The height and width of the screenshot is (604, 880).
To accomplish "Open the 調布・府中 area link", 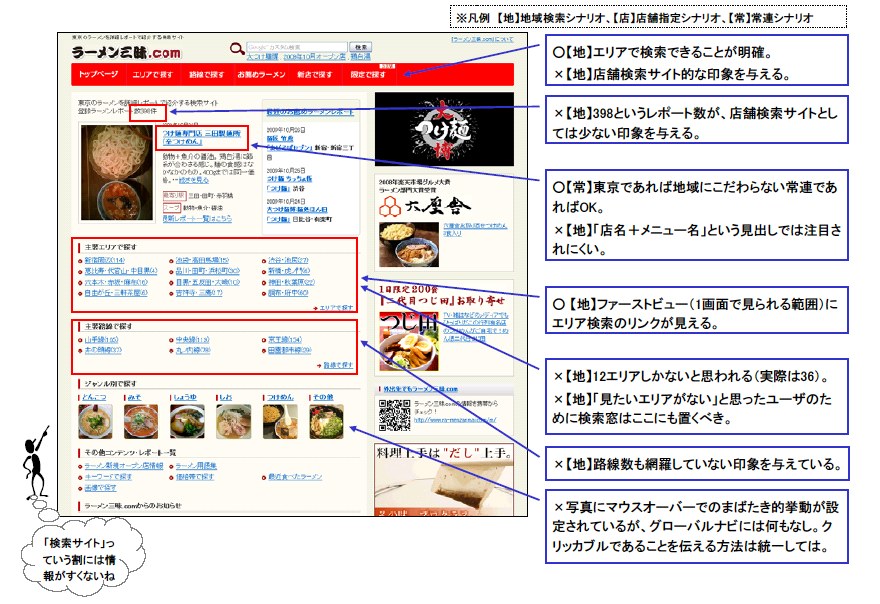I will click(288, 292).
